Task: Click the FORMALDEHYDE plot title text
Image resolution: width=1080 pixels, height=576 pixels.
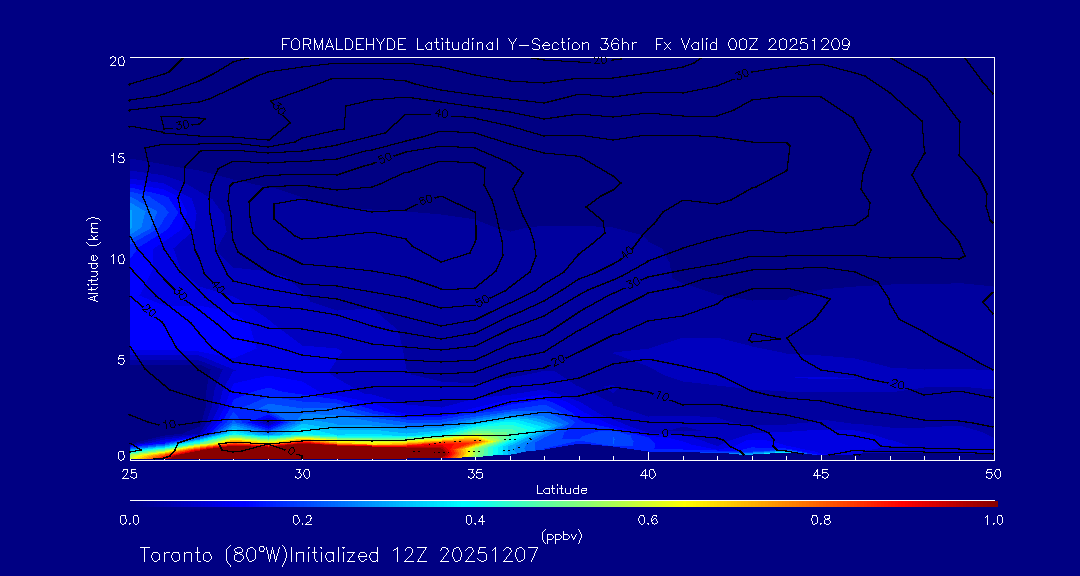Action: [x=565, y=44]
